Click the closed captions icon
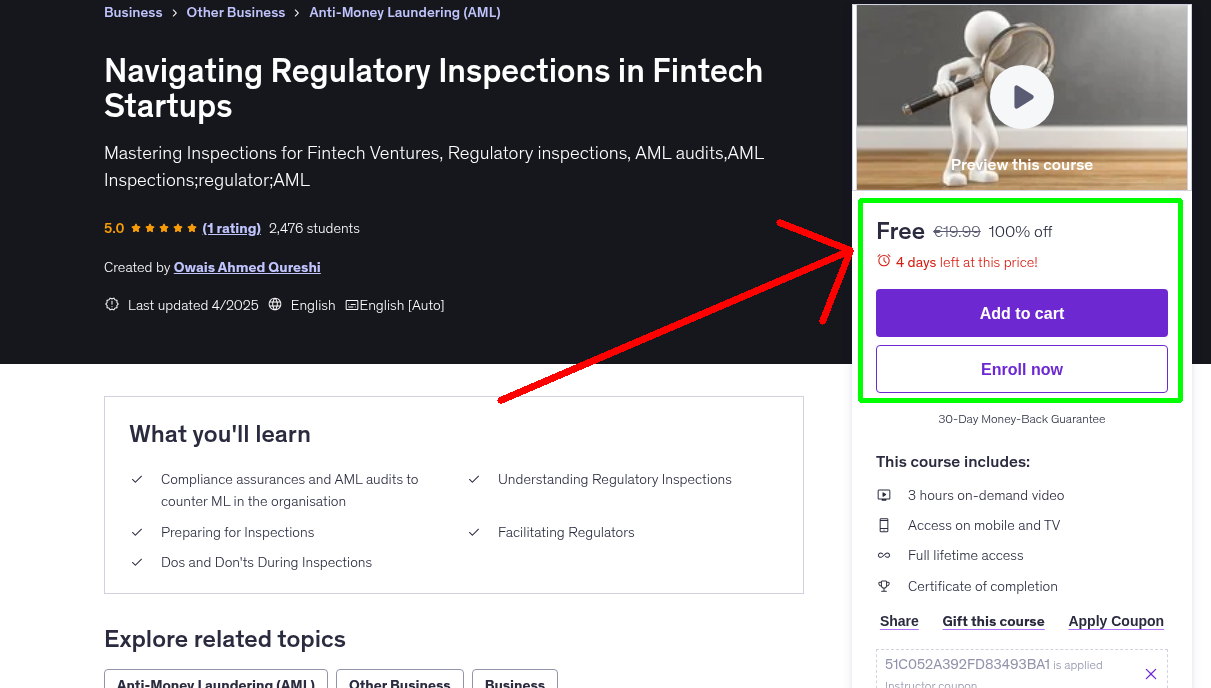 coord(351,305)
